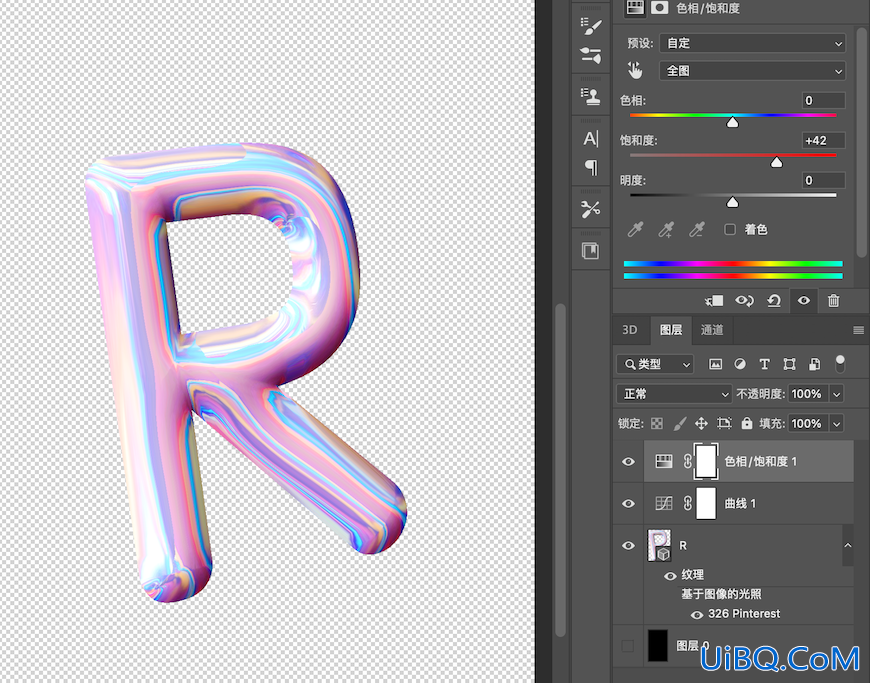Image resolution: width=870 pixels, height=683 pixels.
Task: Click link icon on 色相/饱和度 1 layer
Action: (687, 461)
